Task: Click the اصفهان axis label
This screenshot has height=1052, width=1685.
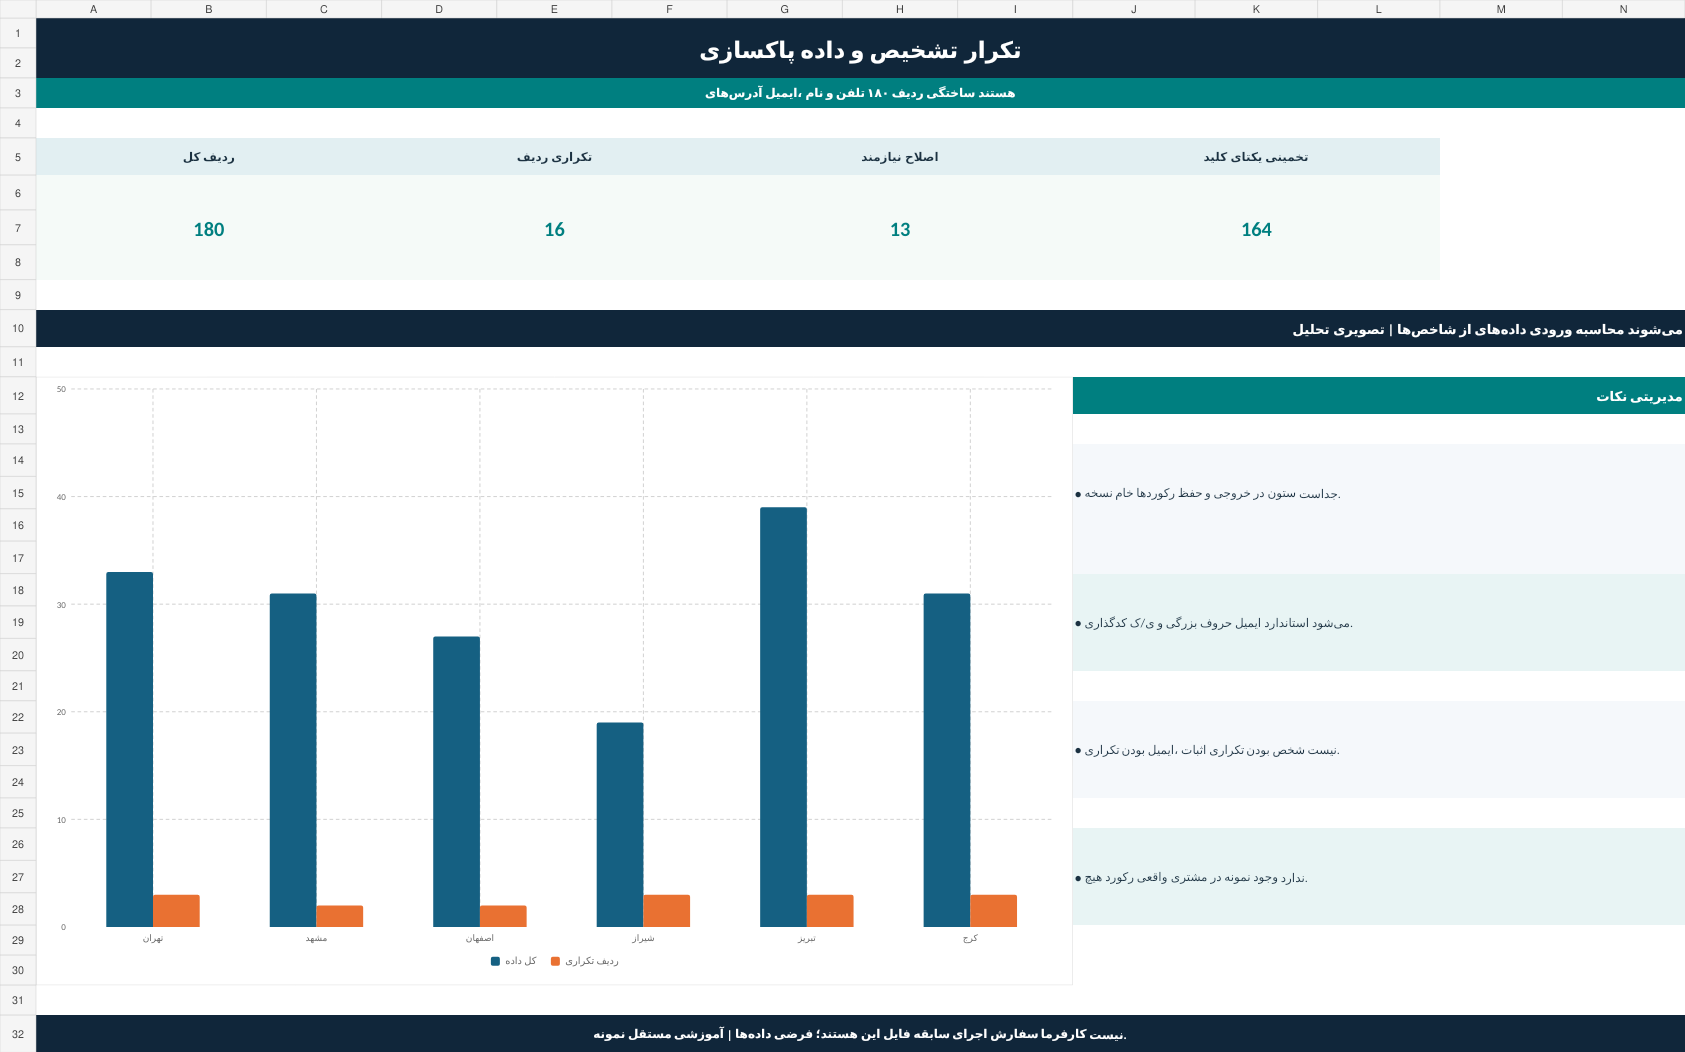Action: 480,938
